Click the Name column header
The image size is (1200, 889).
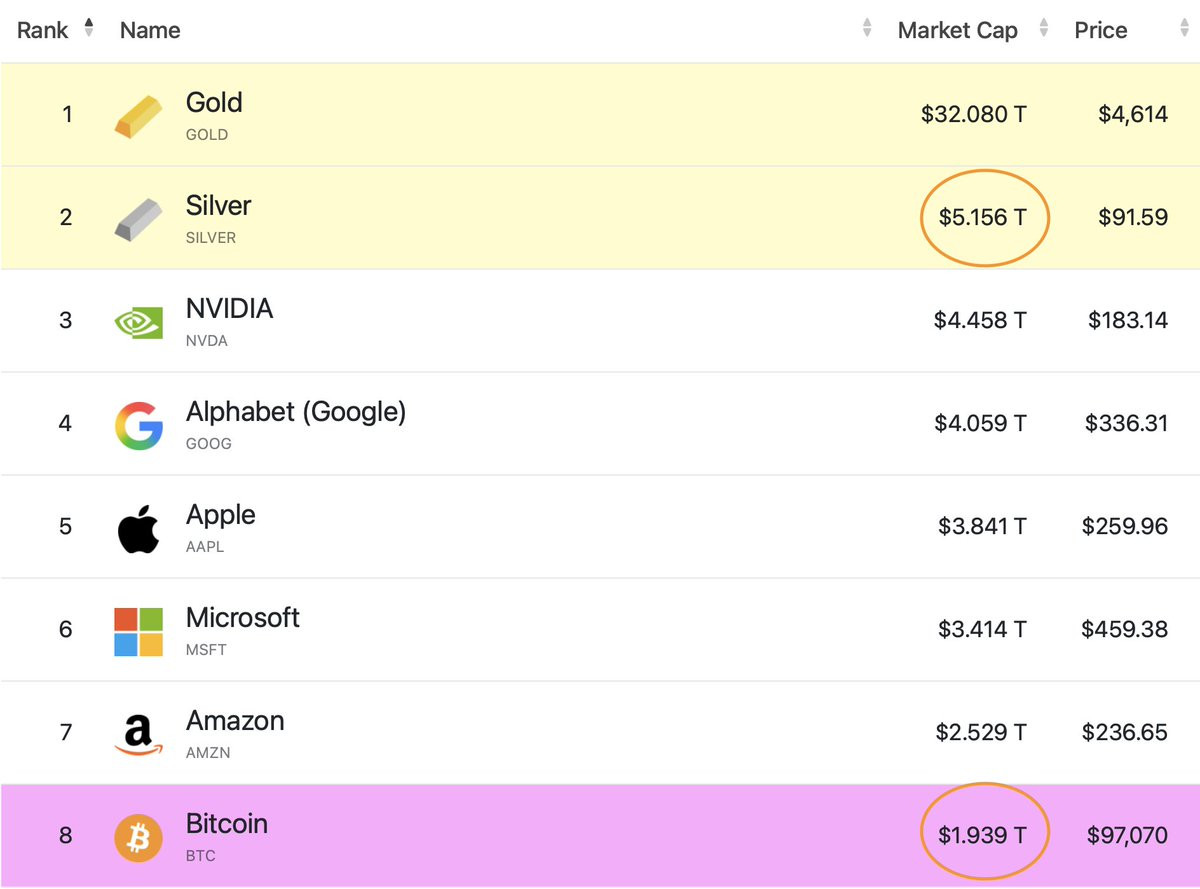pos(150,31)
